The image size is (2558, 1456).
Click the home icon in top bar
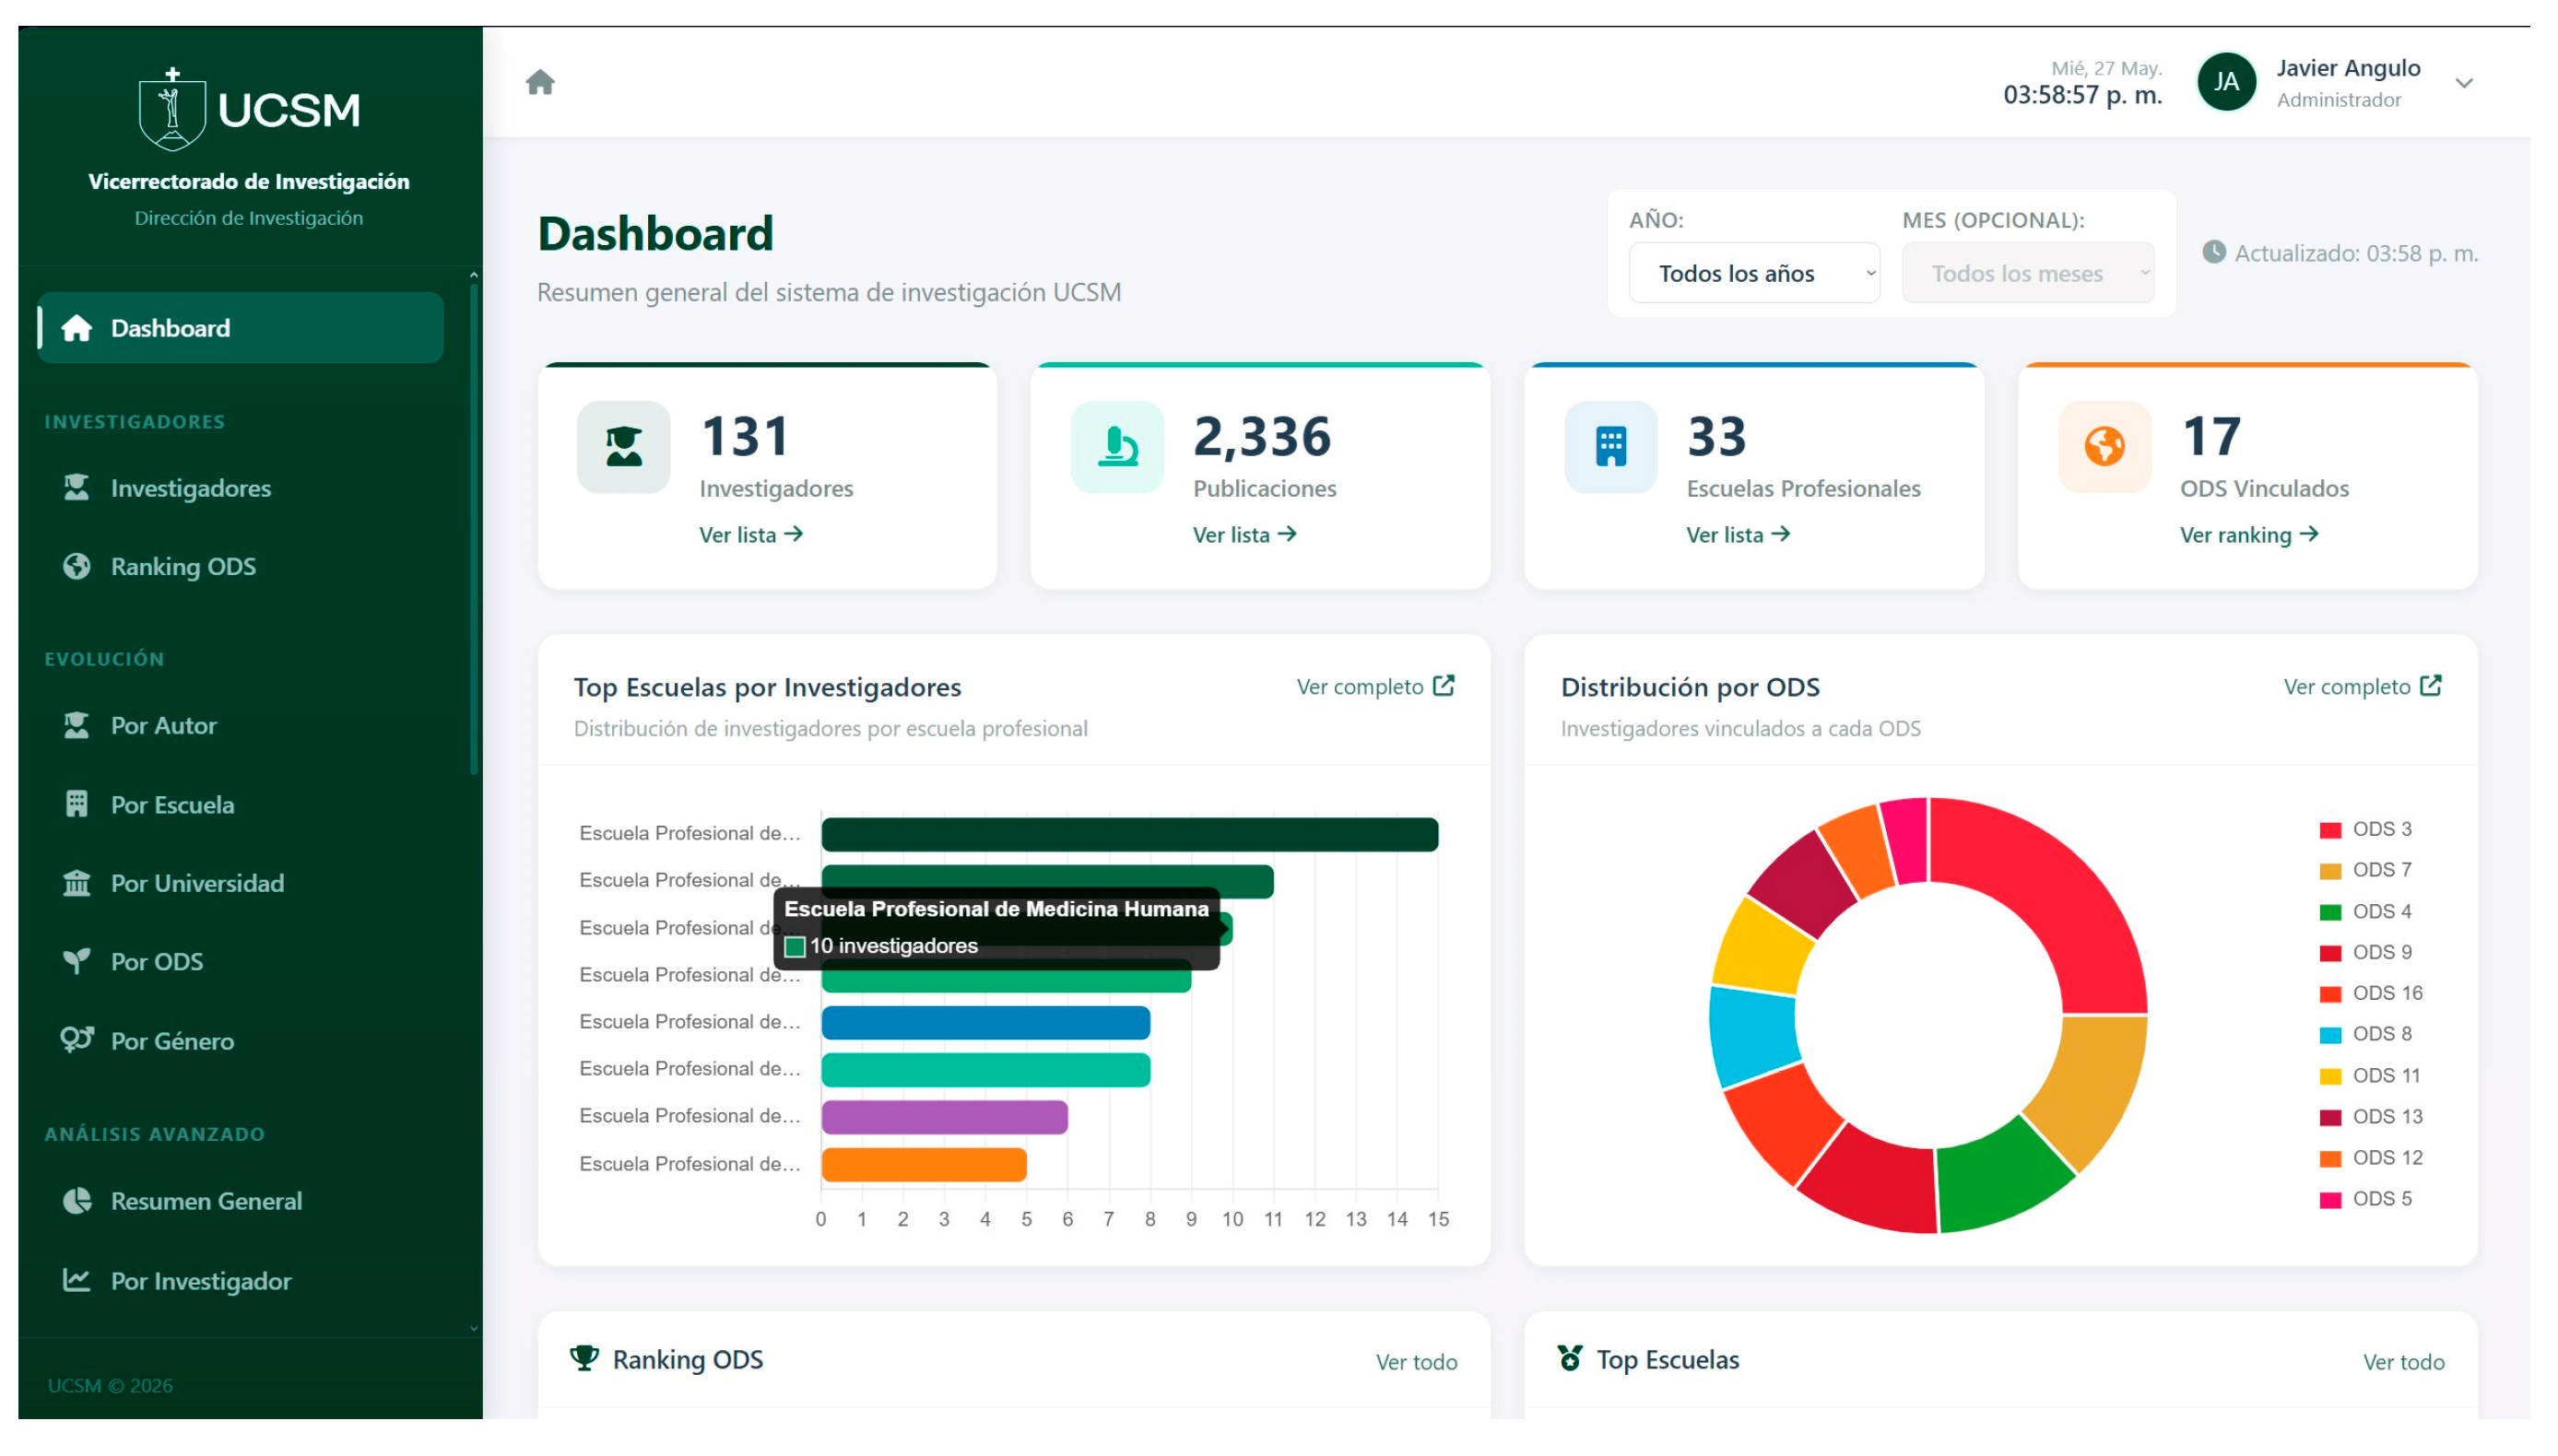(x=540, y=82)
